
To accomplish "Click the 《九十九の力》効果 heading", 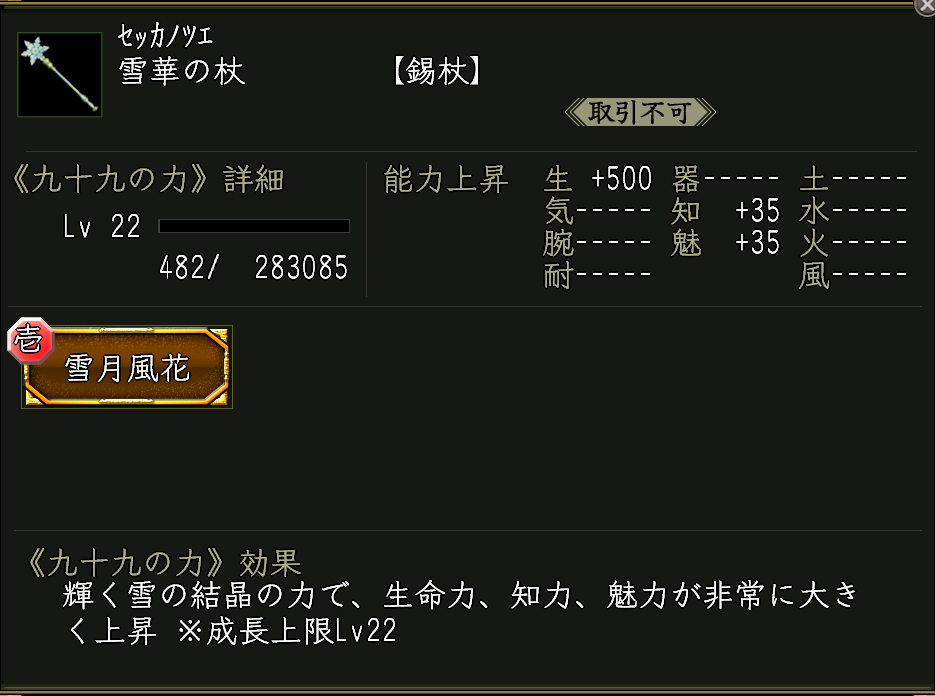I will (160, 564).
